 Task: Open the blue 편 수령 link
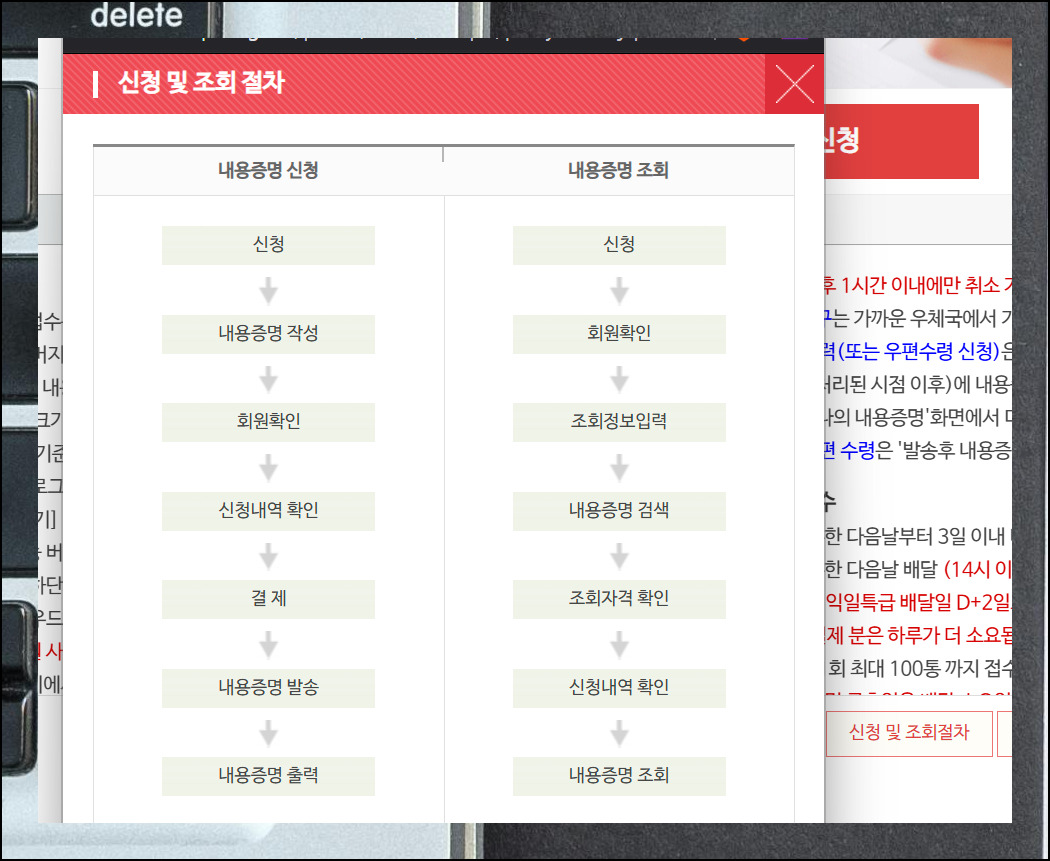tap(850, 451)
